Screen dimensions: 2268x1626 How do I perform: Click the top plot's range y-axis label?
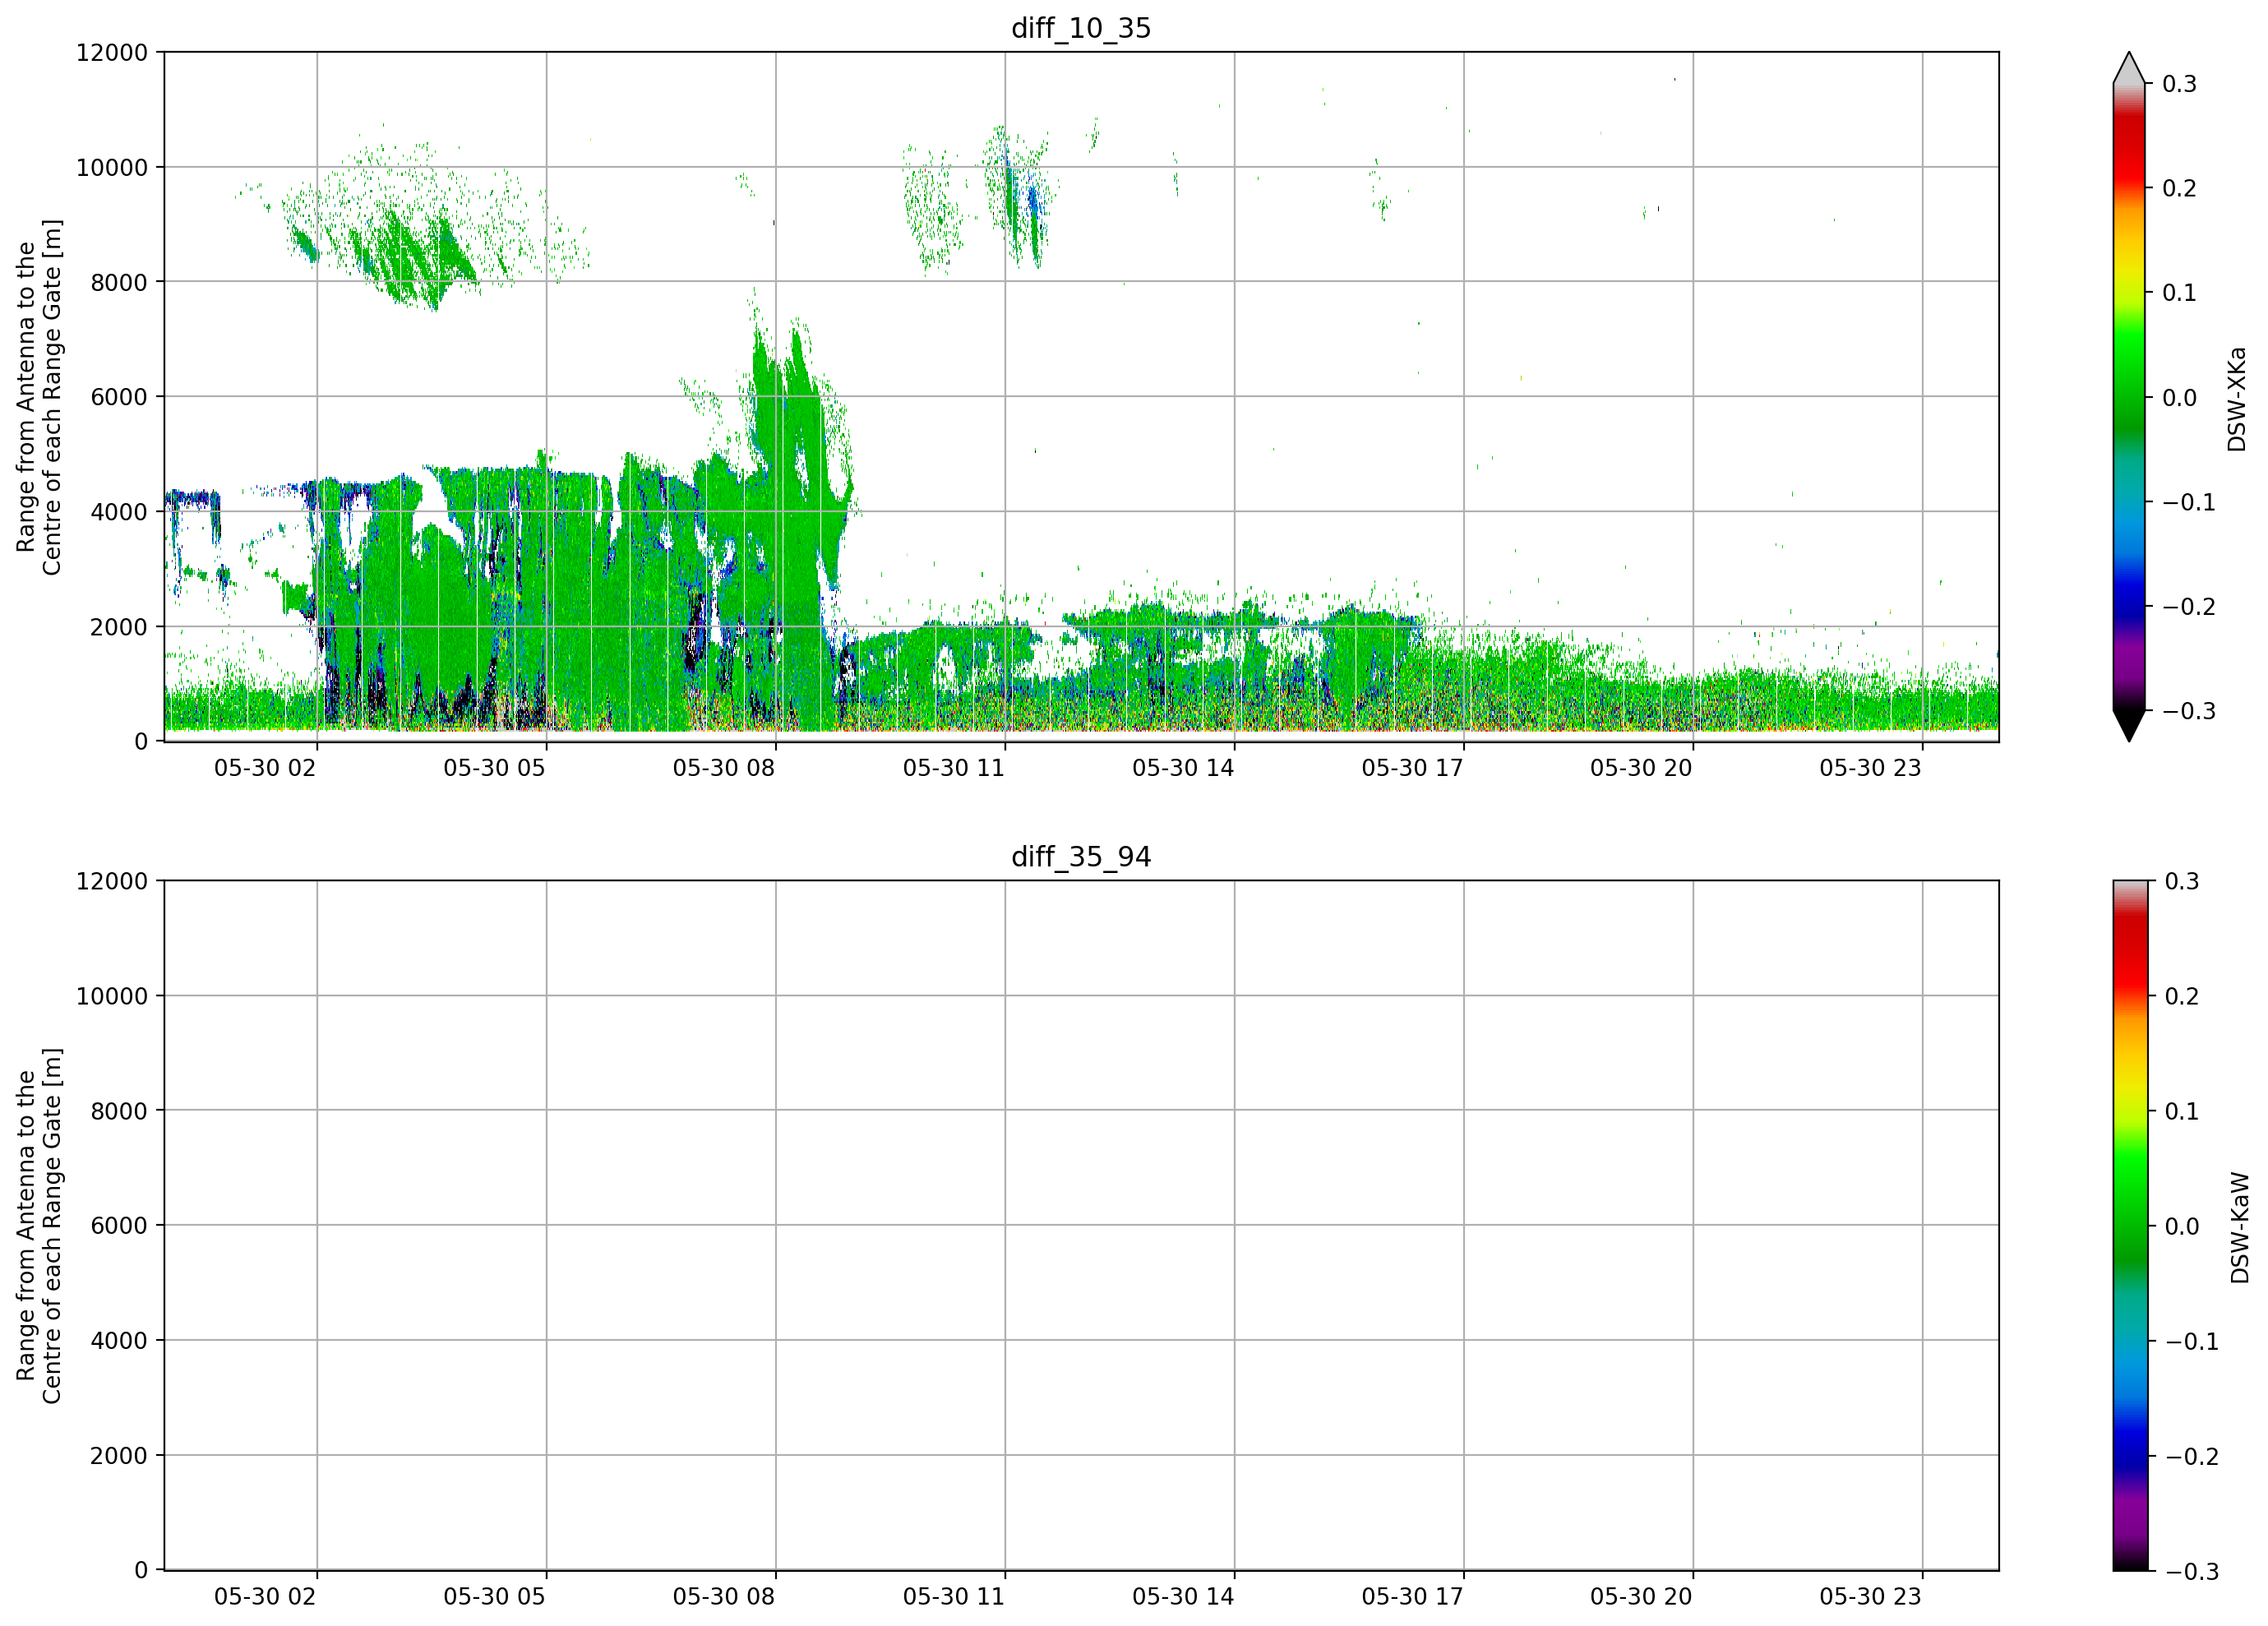coord(39,397)
